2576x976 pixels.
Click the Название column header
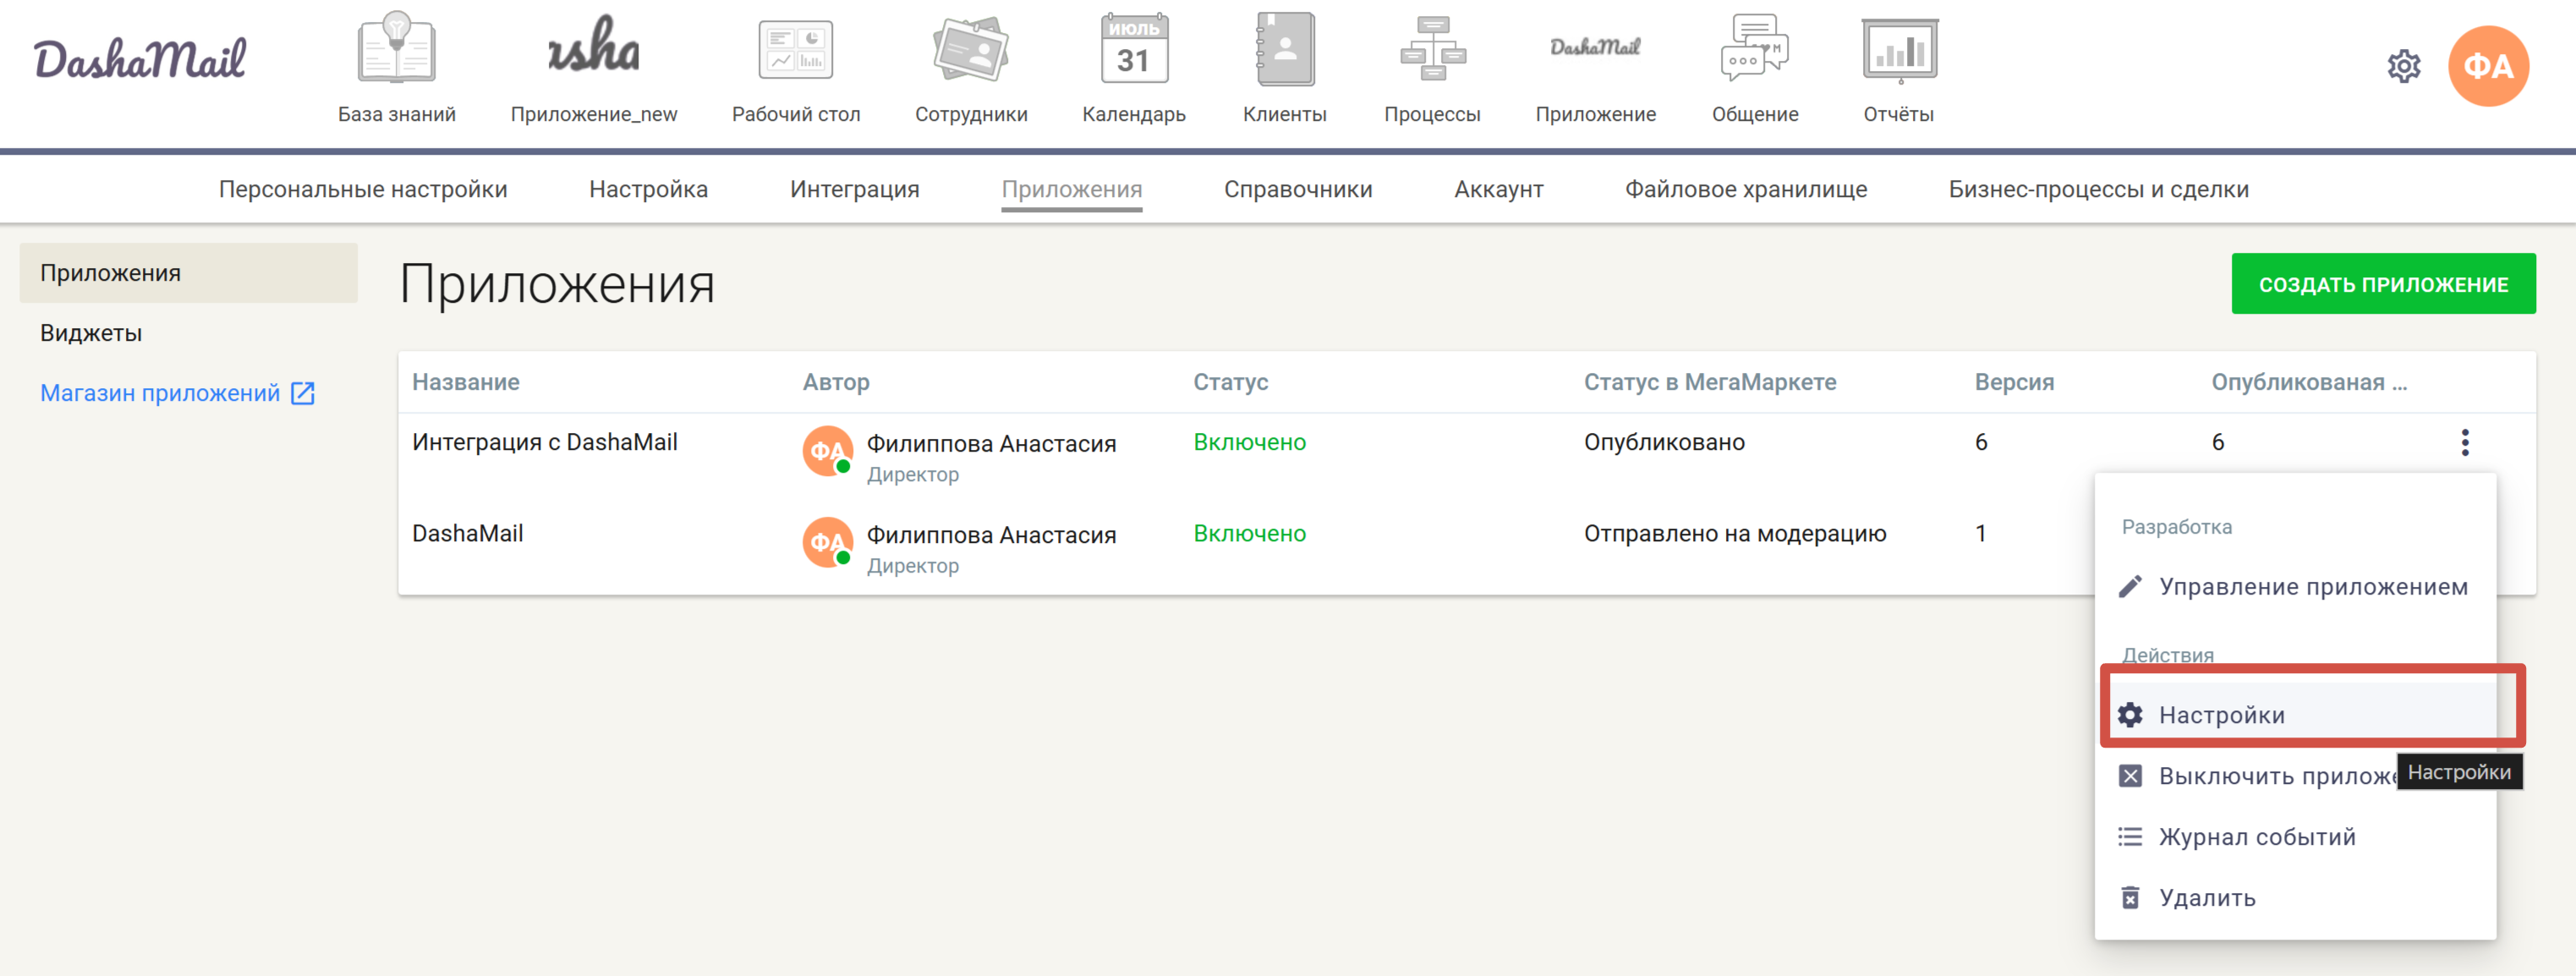(x=466, y=382)
